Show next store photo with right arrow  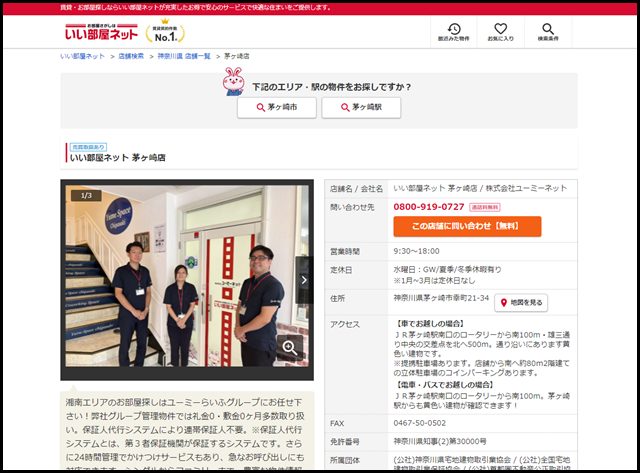click(x=304, y=280)
